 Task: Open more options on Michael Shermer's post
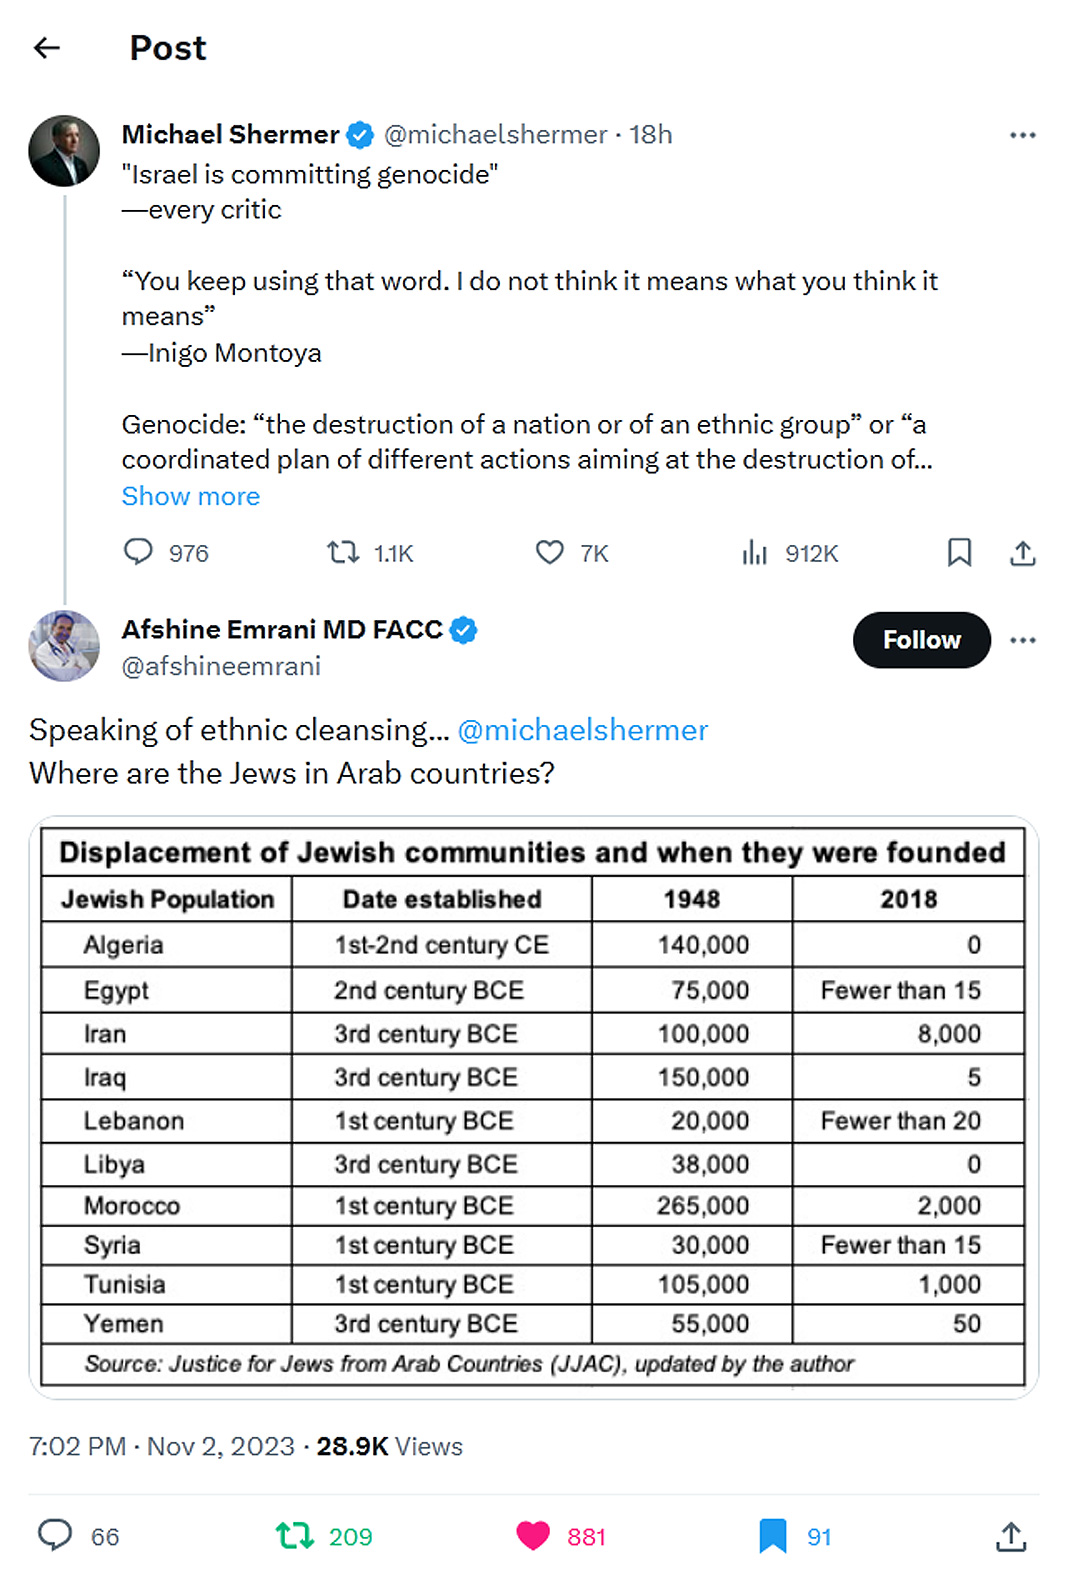1022,135
